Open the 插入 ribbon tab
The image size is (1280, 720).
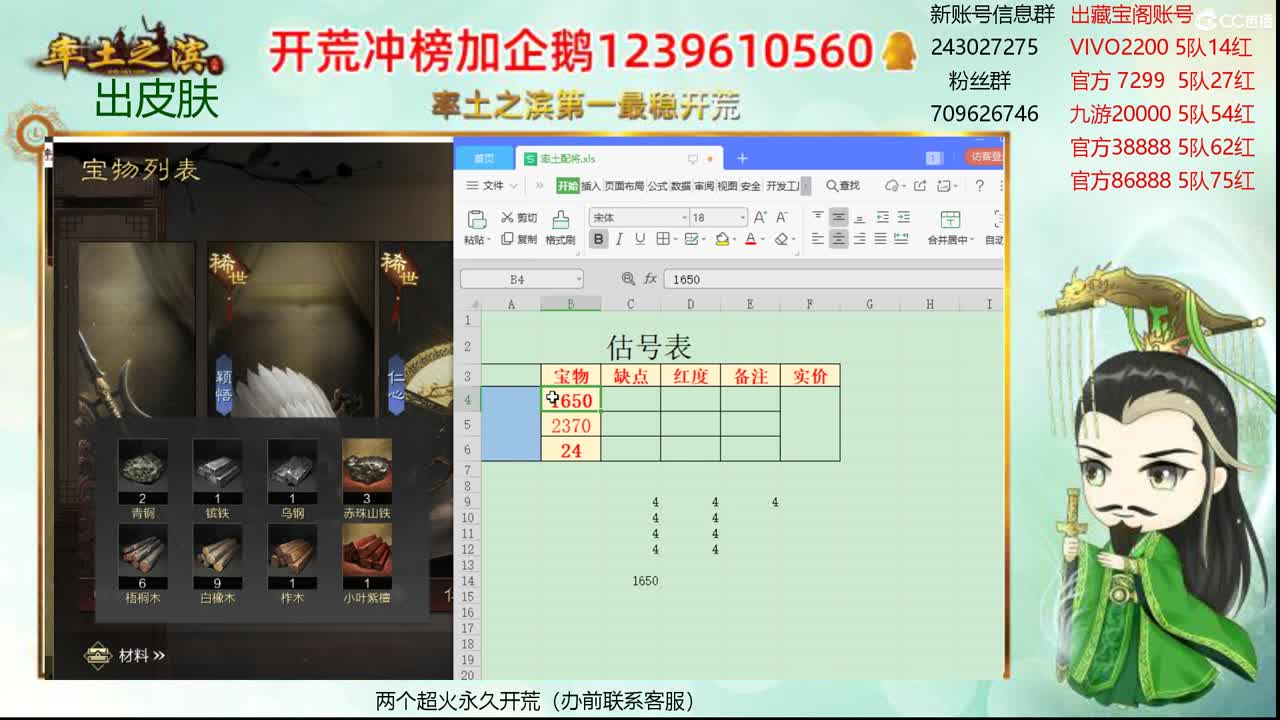pyautogui.click(x=591, y=186)
